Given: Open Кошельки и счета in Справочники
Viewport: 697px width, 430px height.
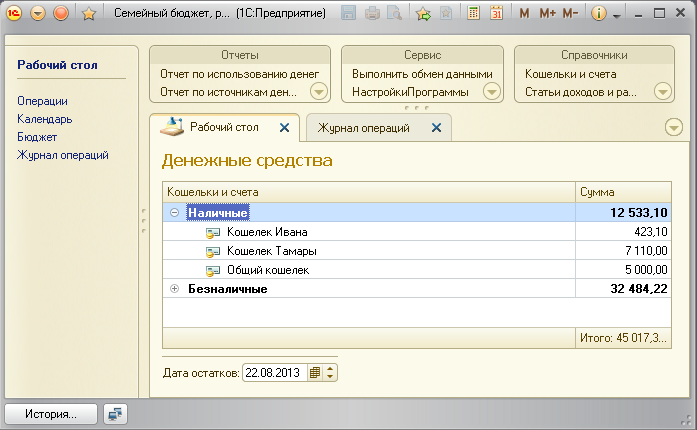Looking at the screenshot, I should point(571,74).
